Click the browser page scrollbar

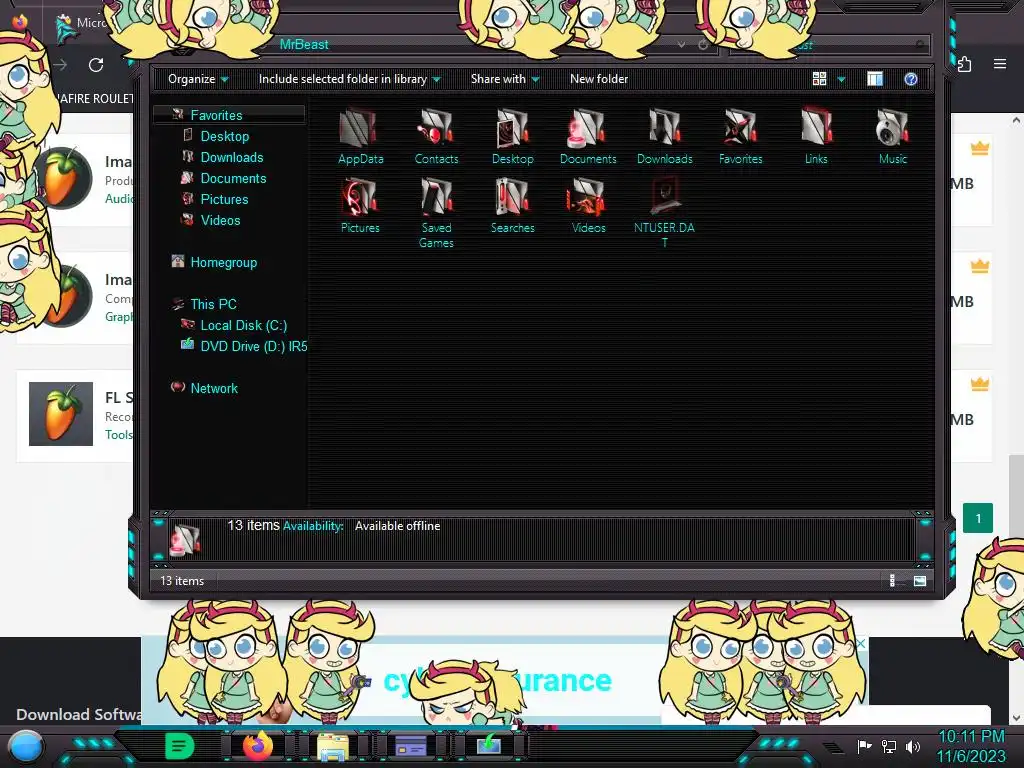click(1016, 496)
